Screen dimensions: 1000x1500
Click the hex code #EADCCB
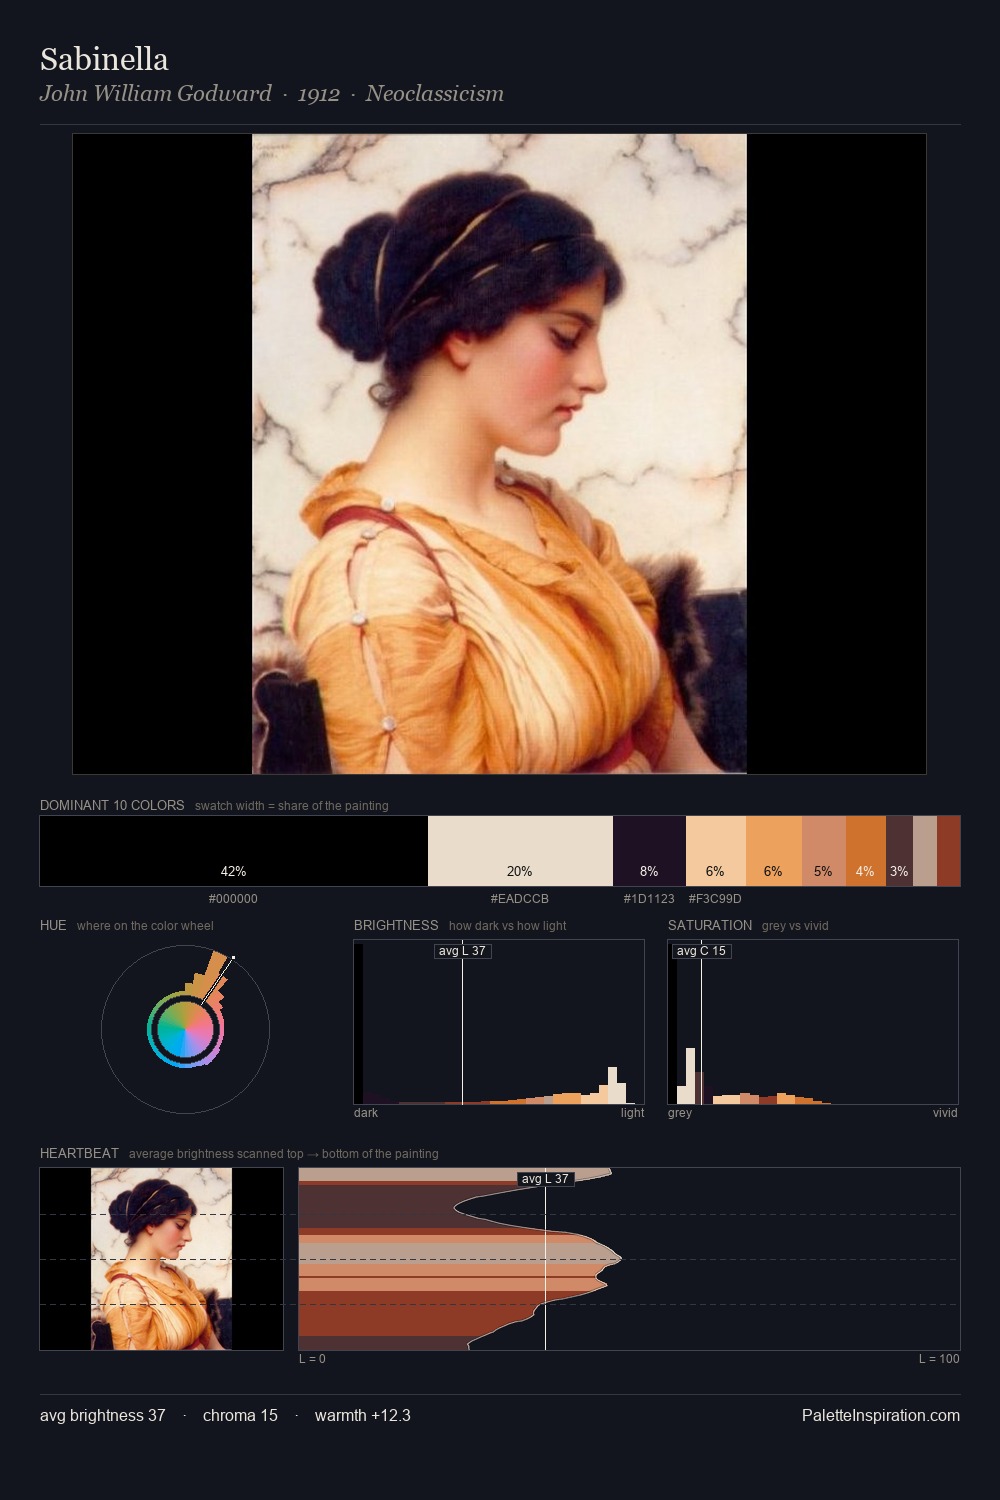519,899
